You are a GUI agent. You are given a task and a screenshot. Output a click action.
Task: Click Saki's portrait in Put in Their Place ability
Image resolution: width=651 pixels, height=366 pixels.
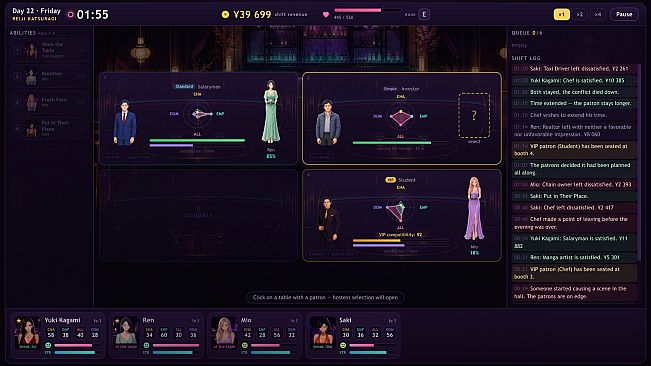[31, 129]
